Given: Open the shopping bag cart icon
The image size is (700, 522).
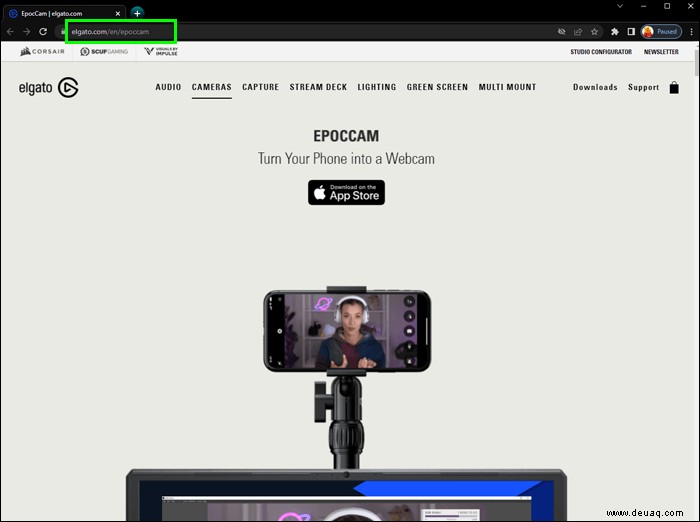Looking at the screenshot, I should (x=674, y=88).
